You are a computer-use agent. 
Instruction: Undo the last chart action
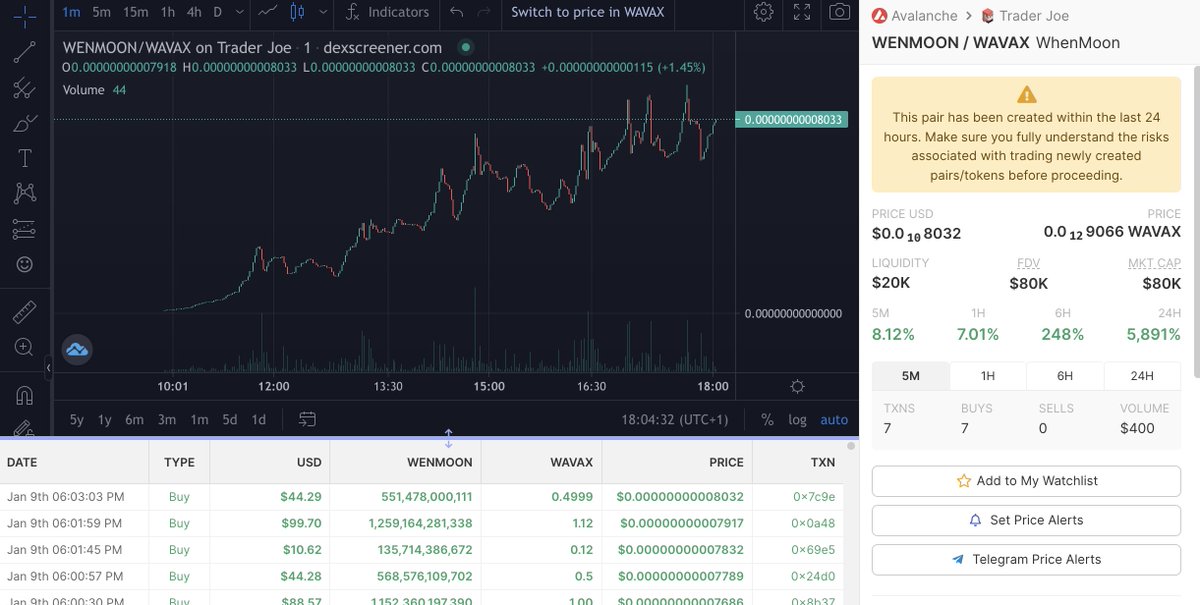coord(457,12)
